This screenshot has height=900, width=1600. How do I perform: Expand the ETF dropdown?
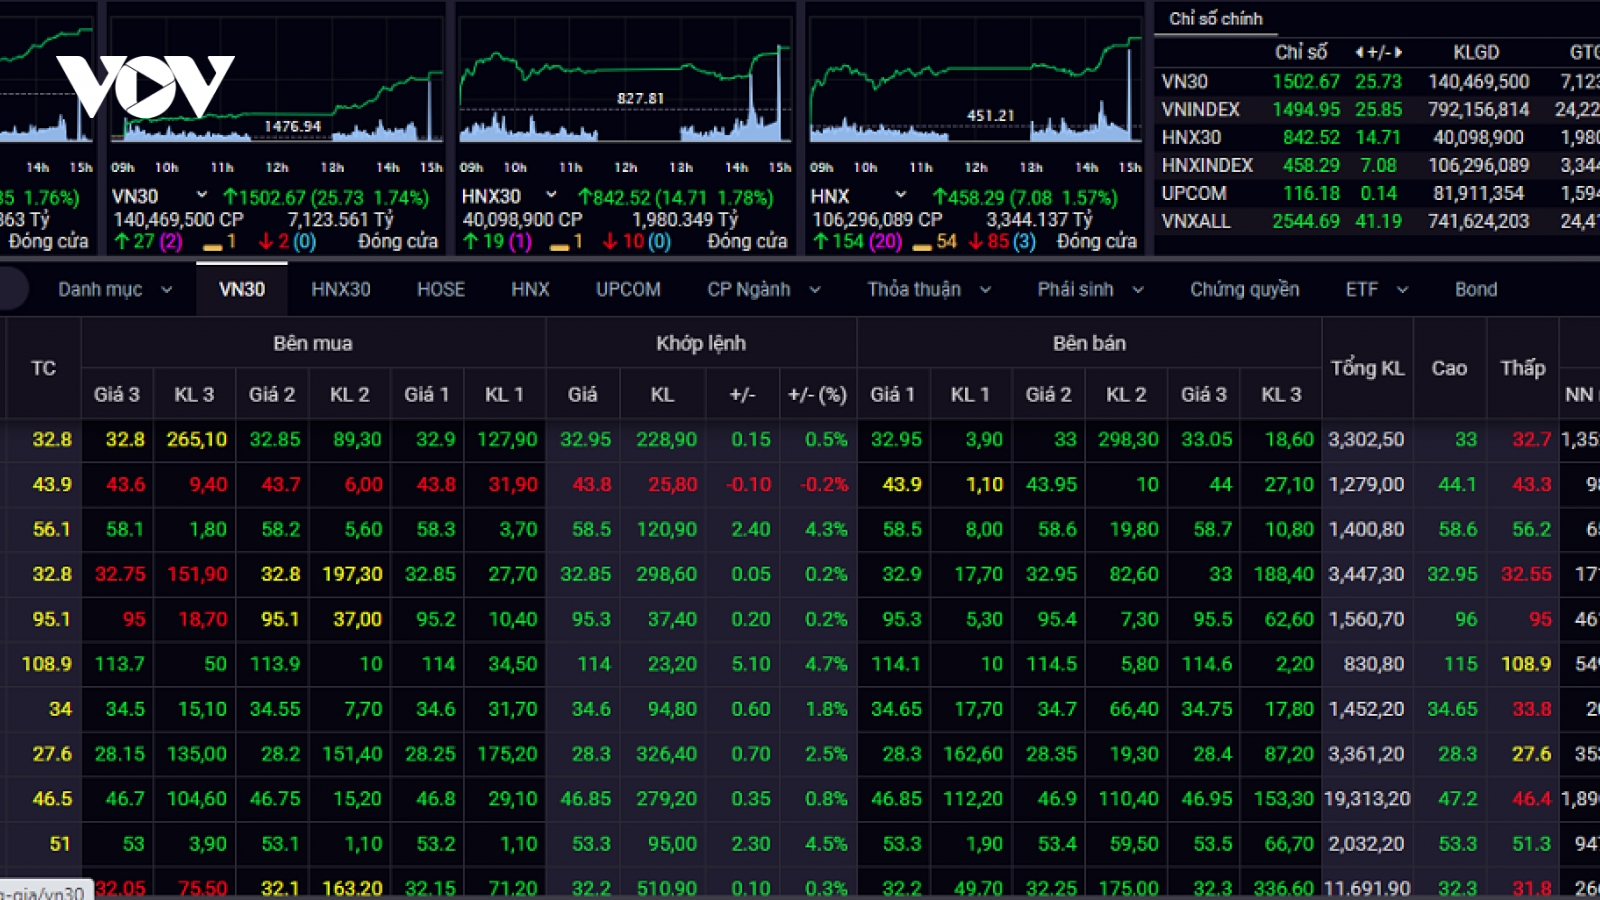pos(1376,290)
